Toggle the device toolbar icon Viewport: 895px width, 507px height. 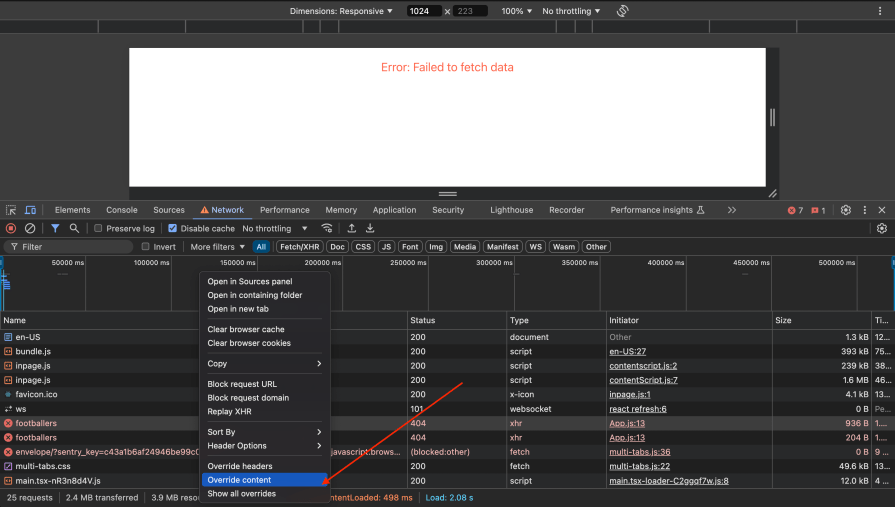tap(30, 210)
